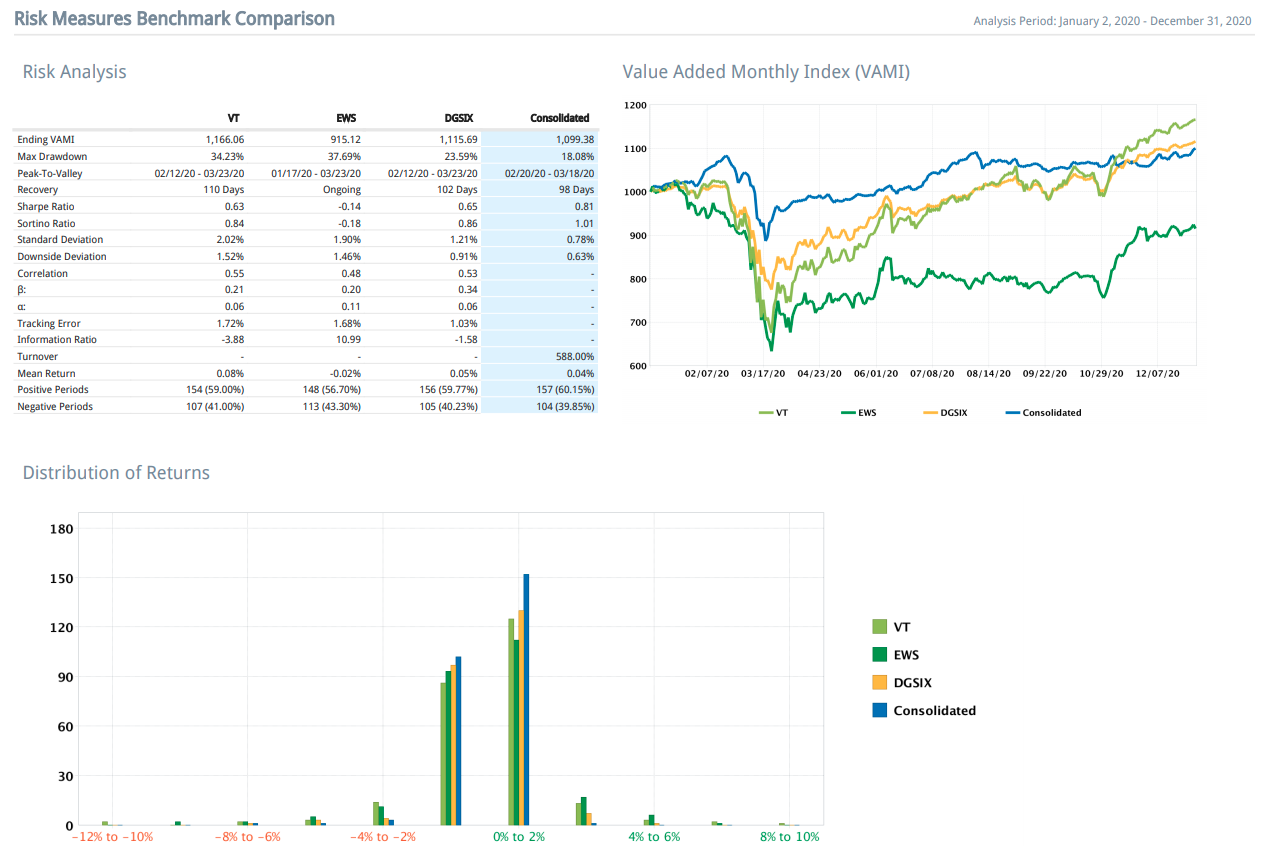
Task: Click tallest blue bar in Distribution chart
Action: pos(526,699)
